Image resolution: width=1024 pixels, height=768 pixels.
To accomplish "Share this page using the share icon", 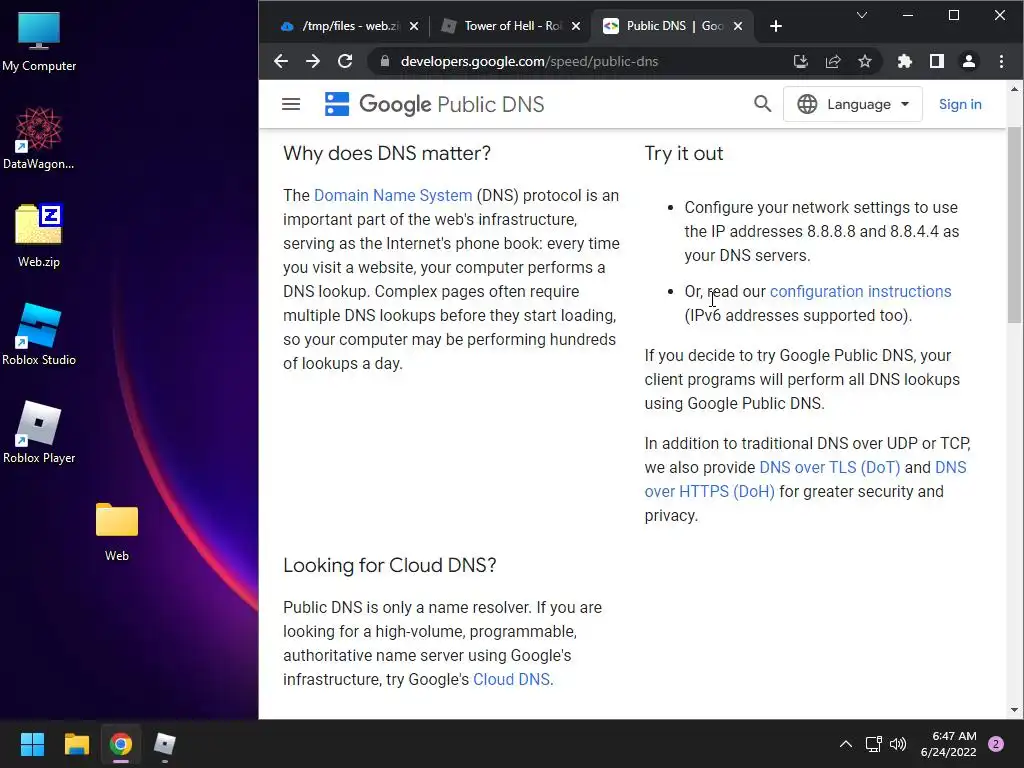I will click(833, 61).
